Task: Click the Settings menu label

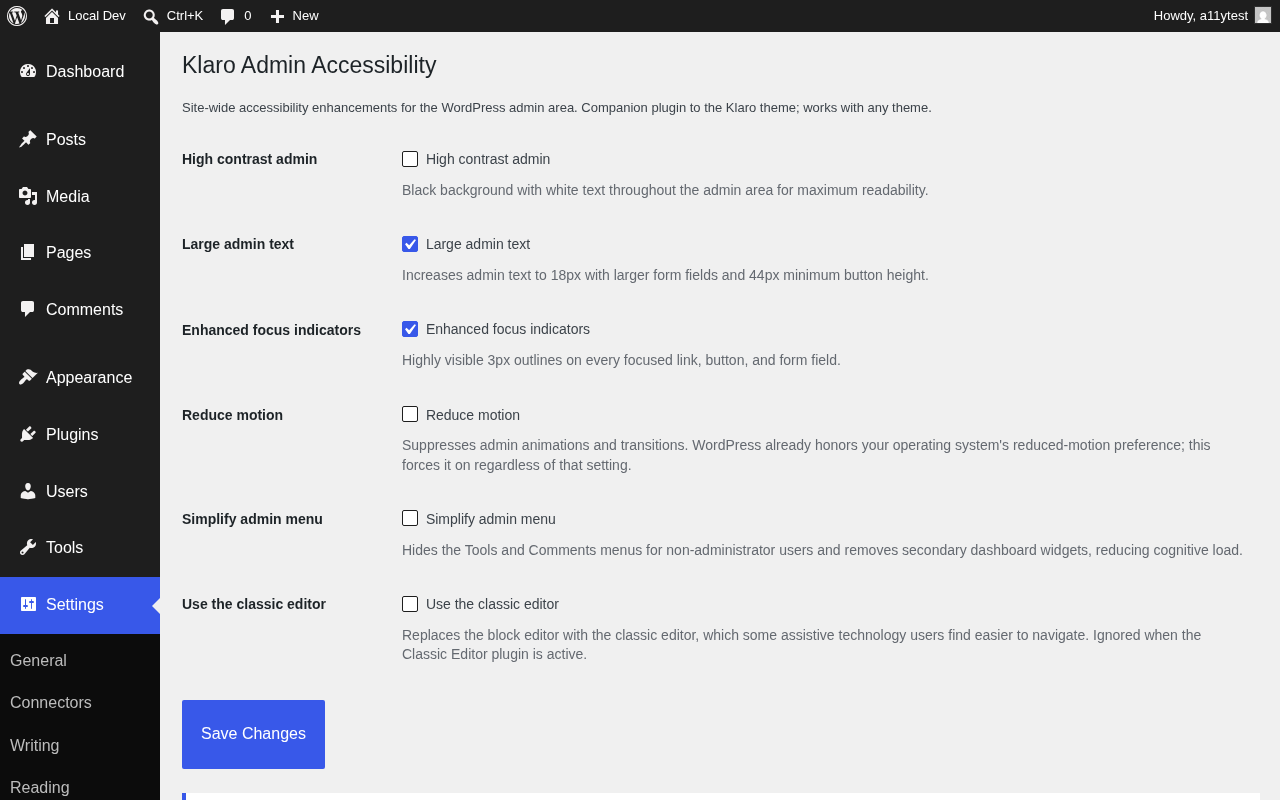Action: click(75, 605)
